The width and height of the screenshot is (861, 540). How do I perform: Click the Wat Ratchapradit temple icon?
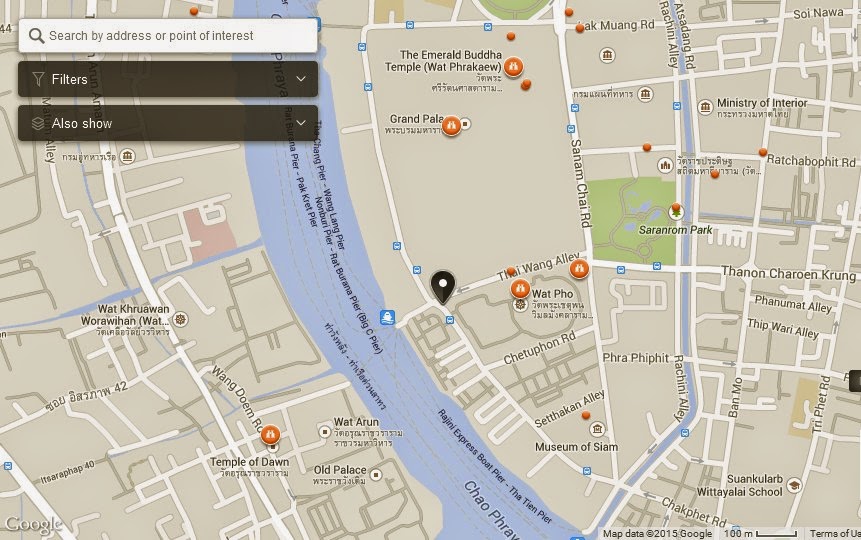666,164
